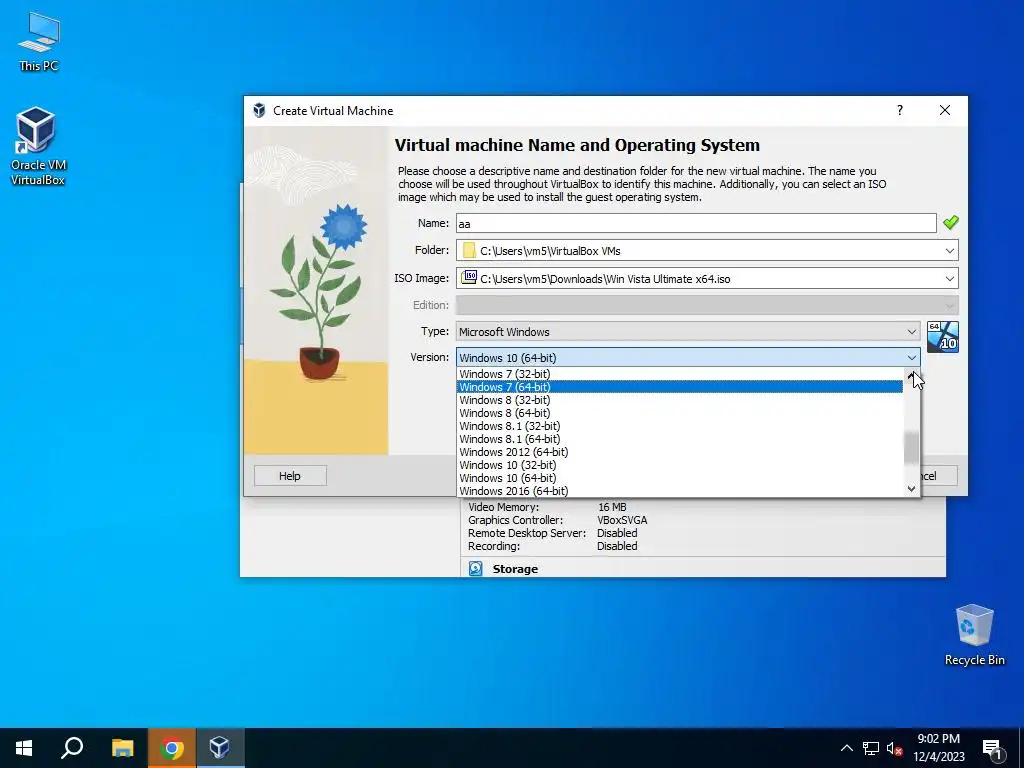
Task: Collapse the Version dropdown showing Windows 10 (64-bit)
Action: [688, 357]
